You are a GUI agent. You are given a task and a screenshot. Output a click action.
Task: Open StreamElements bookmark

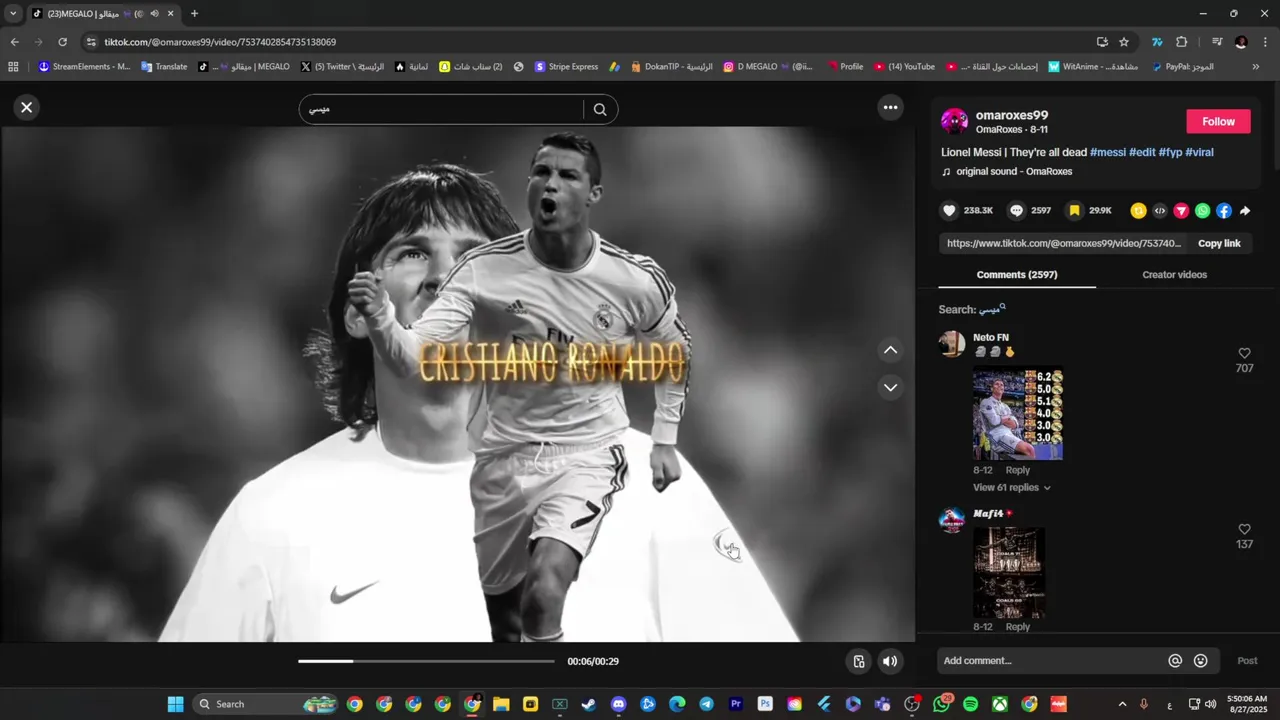pyautogui.click(x=84, y=67)
